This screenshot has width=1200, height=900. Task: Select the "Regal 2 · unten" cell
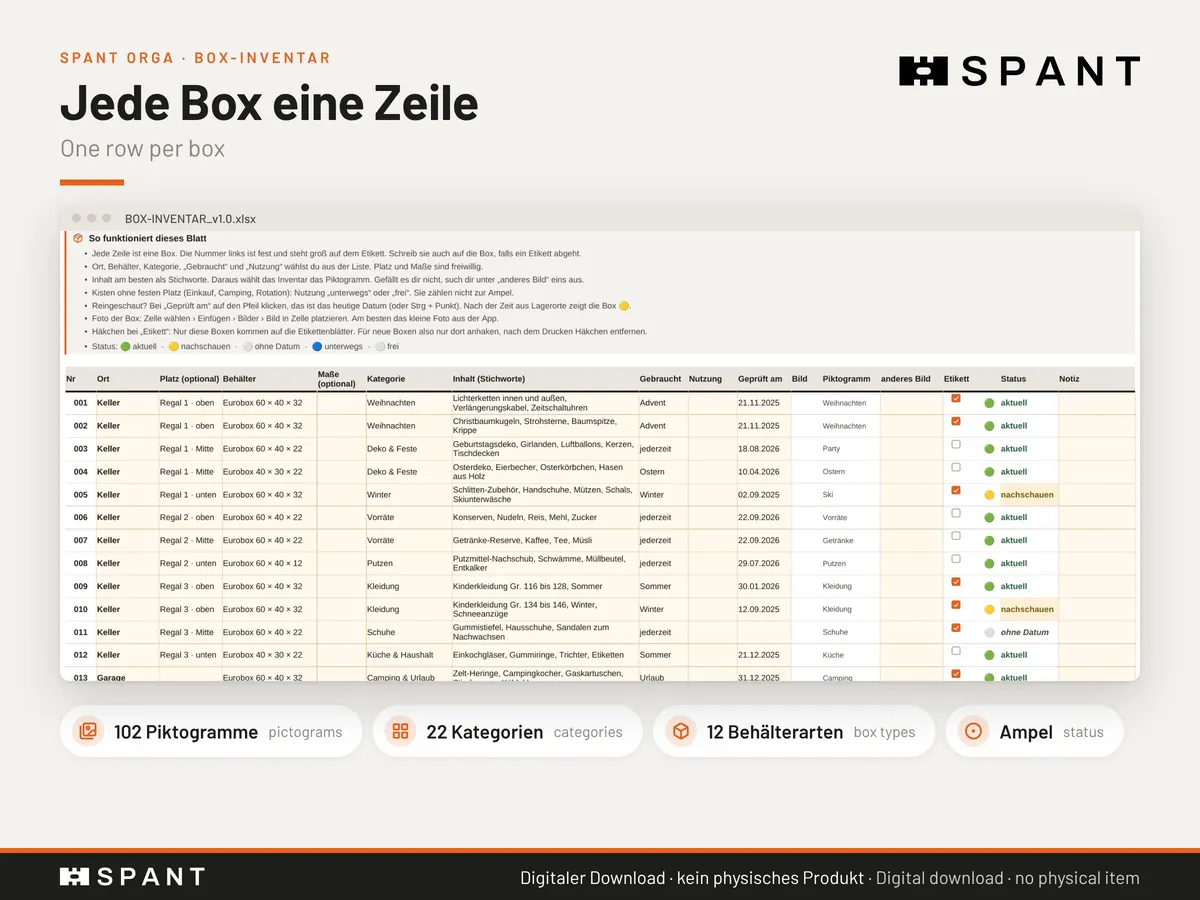pyautogui.click(x=189, y=564)
